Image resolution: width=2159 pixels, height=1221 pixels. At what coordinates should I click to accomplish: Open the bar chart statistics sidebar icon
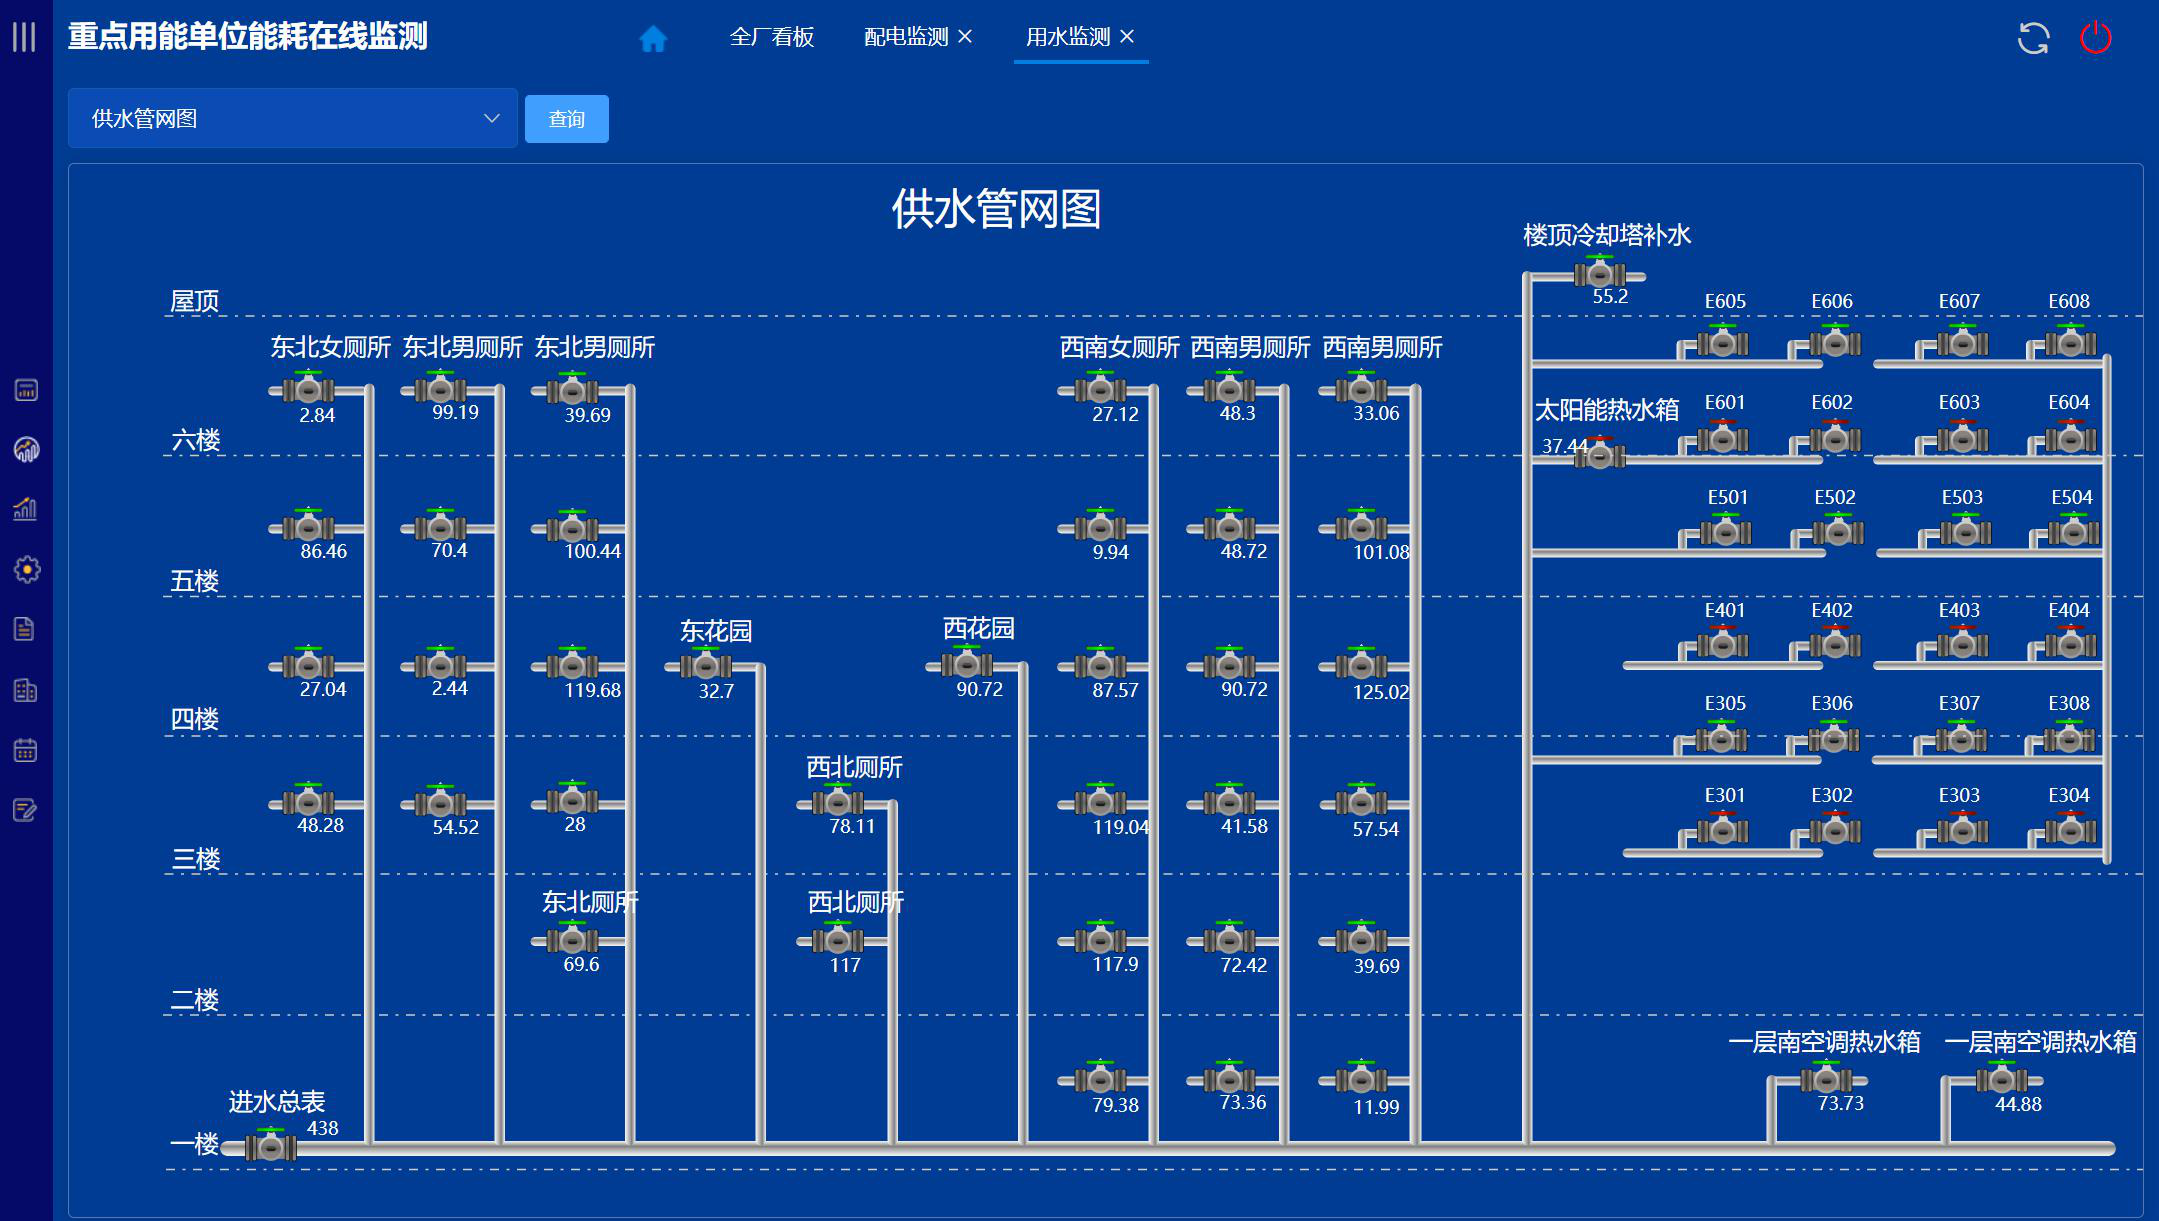pyautogui.click(x=26, y=510)
